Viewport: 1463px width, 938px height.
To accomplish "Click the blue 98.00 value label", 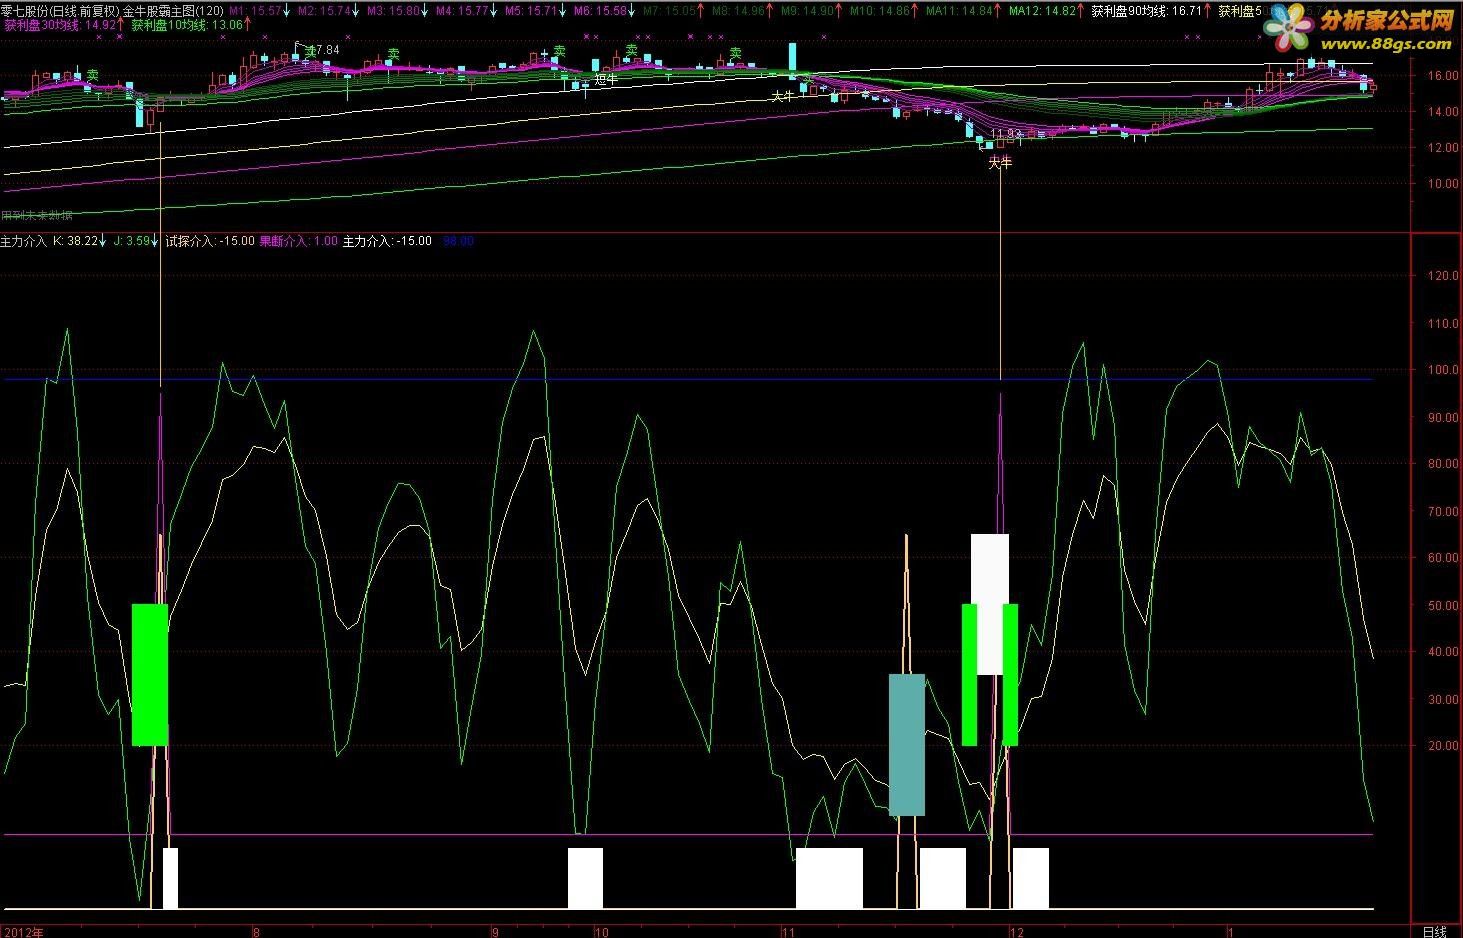I will point(458,241).
